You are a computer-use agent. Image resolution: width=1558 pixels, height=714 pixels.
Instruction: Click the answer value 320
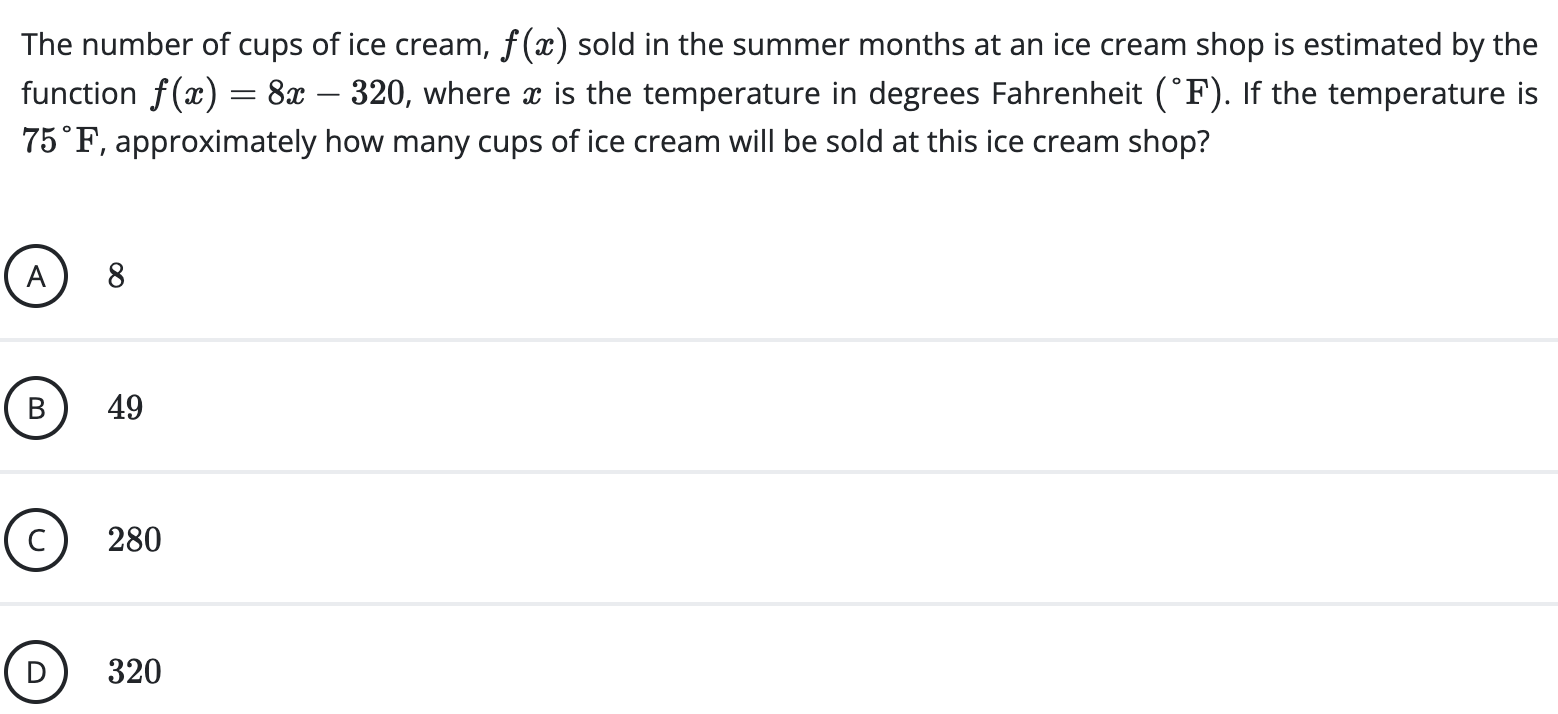[134, 672]
